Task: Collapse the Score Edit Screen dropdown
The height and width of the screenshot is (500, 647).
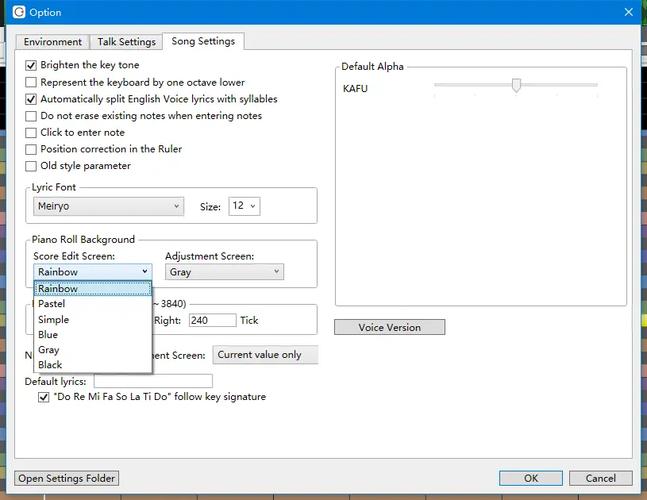Action: 93,272
